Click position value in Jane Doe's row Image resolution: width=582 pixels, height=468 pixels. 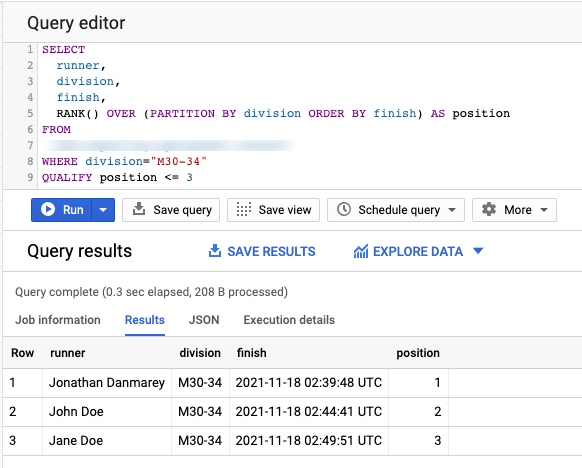click(418, 441)
